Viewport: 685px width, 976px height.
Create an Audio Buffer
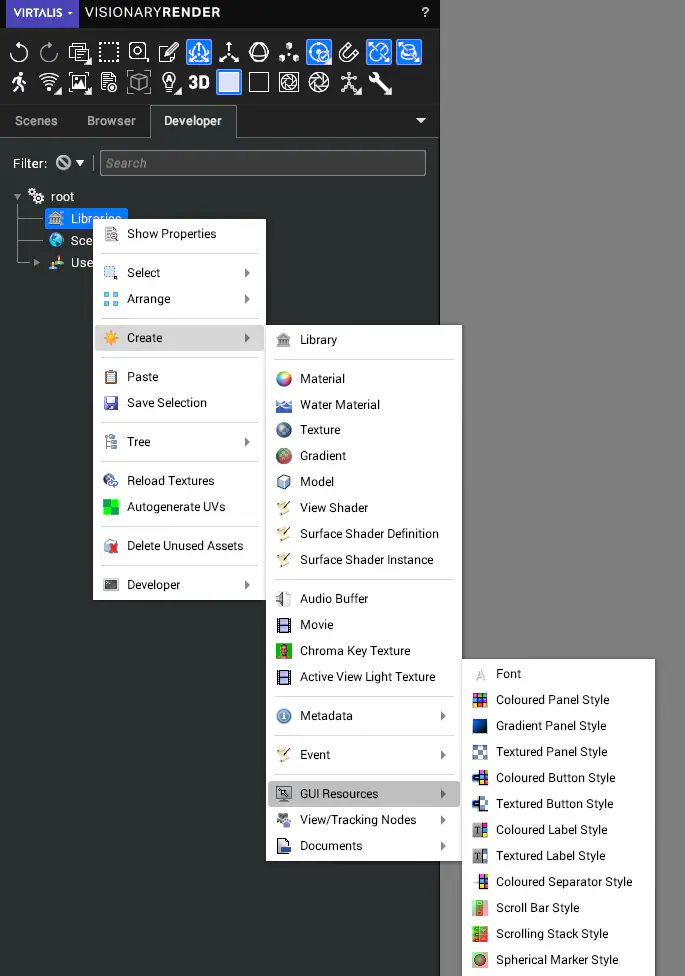click(x=364, y=599)
